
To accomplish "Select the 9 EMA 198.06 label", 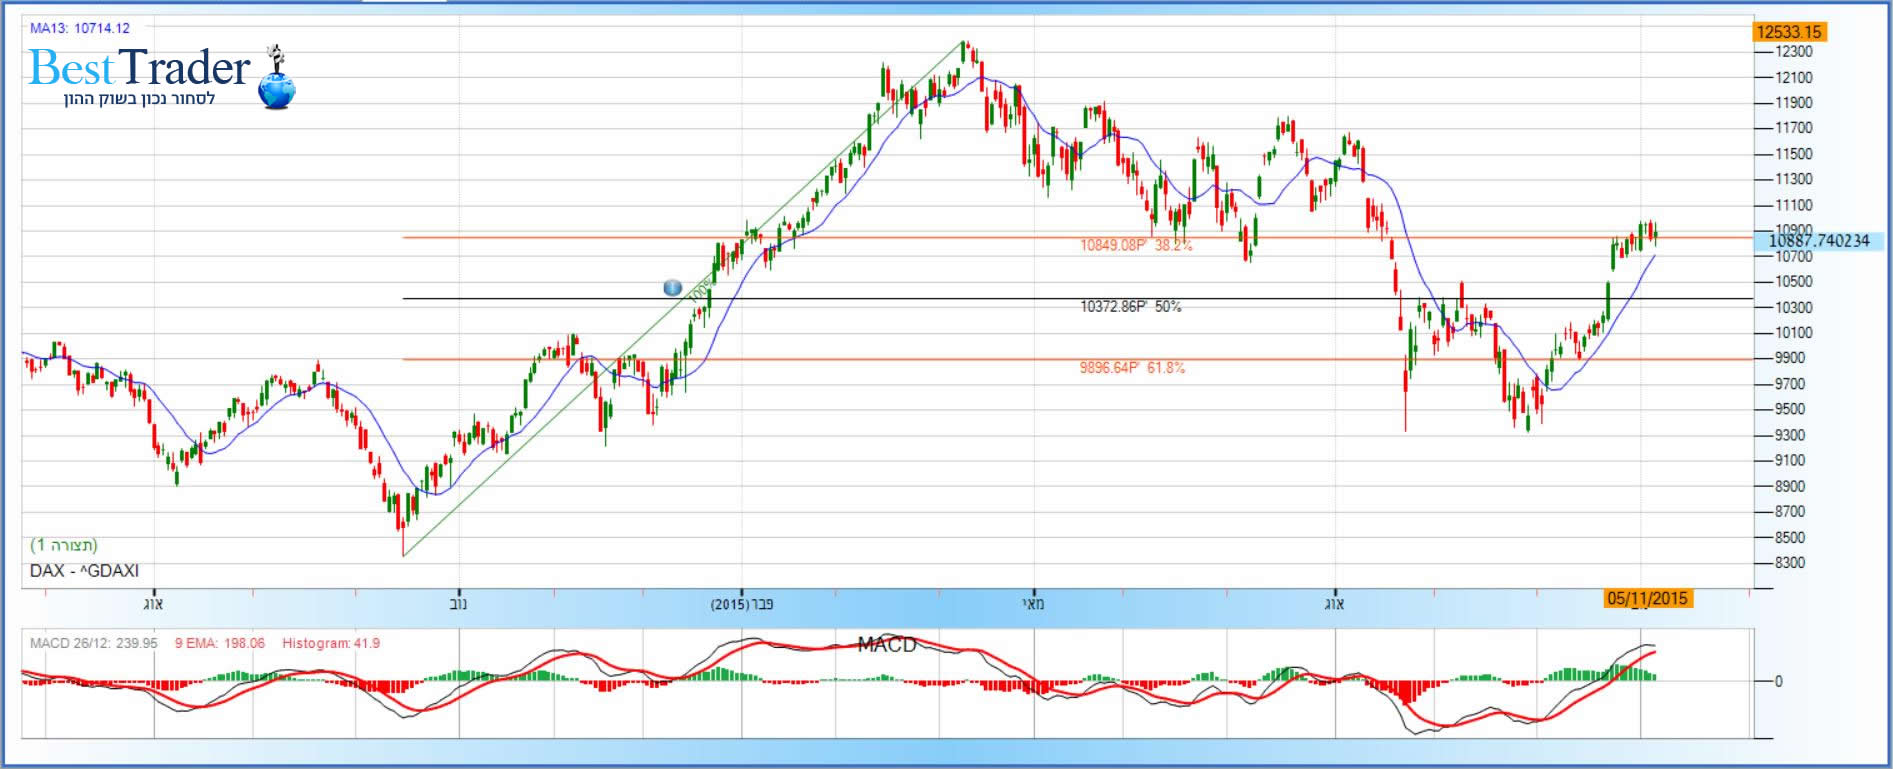I will click(220, 643).
